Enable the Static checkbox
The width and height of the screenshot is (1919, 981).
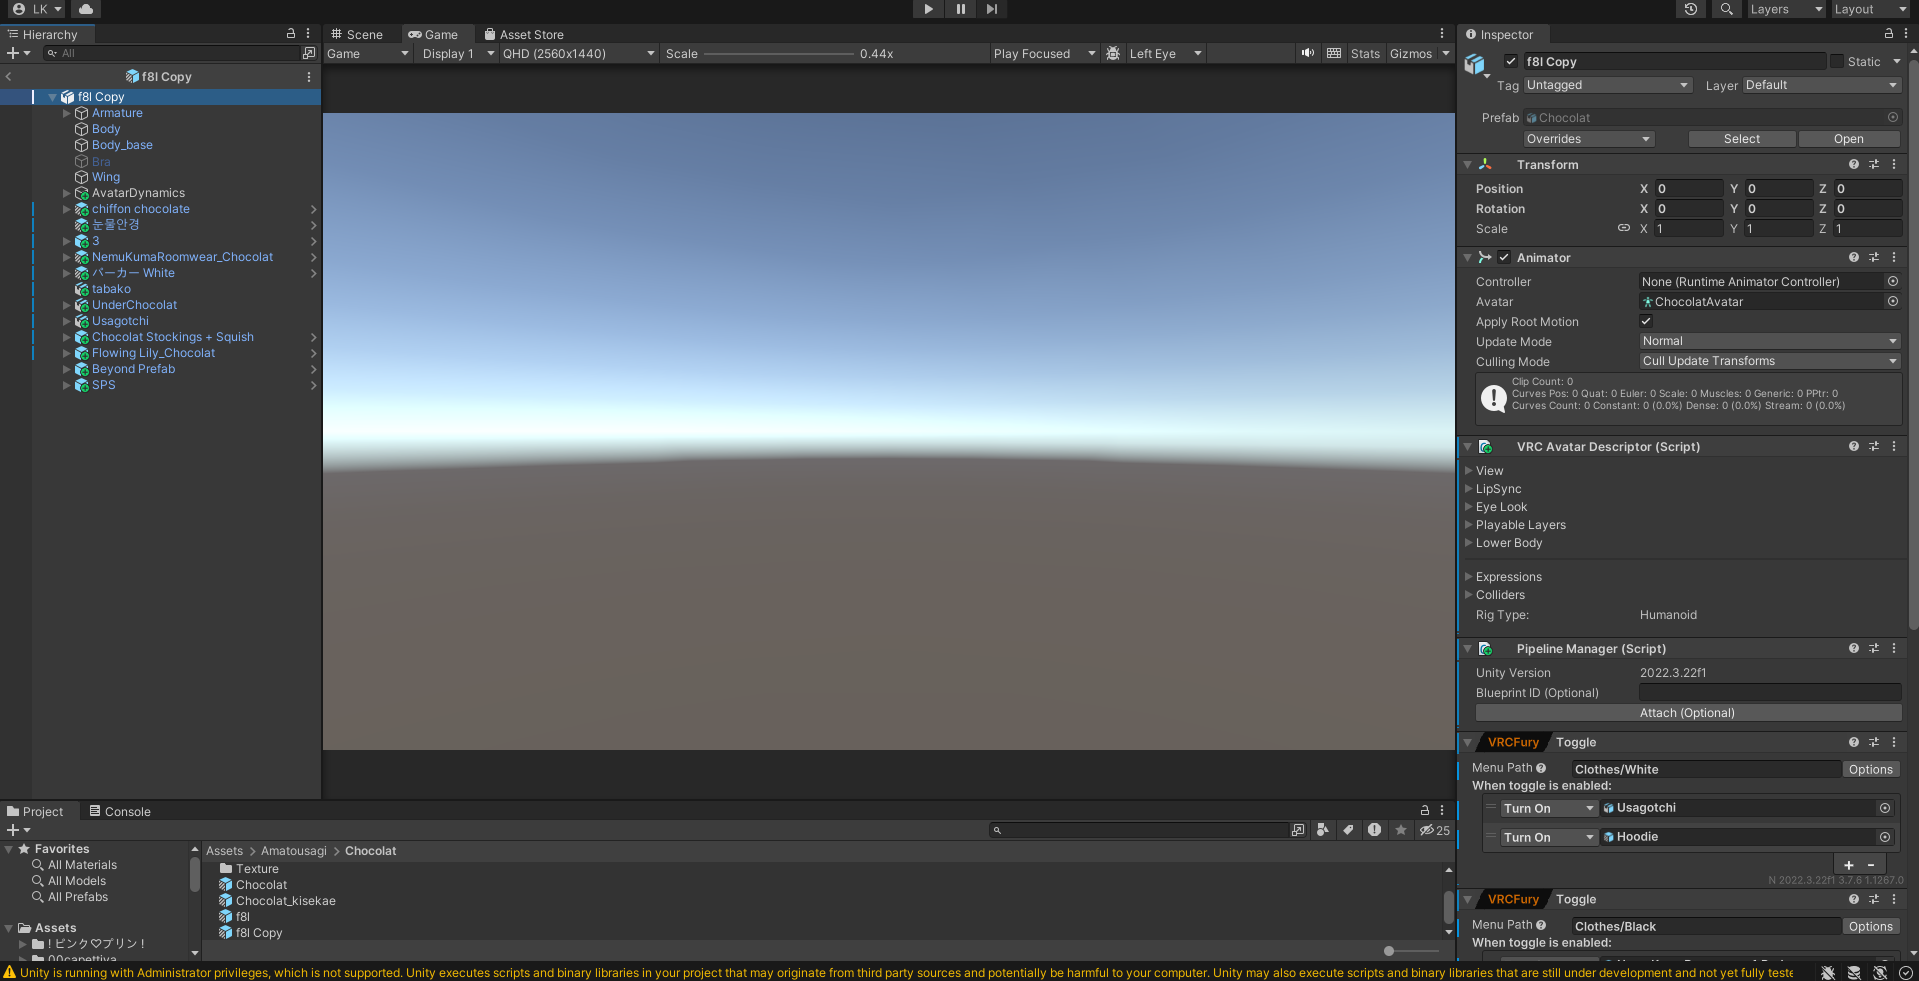click(x=1837, y=61)
